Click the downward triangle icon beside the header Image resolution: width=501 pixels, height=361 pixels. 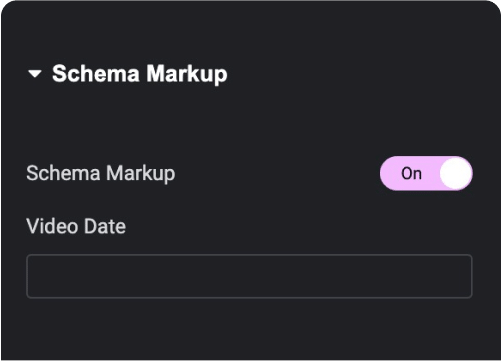click(x=35, y=74)
